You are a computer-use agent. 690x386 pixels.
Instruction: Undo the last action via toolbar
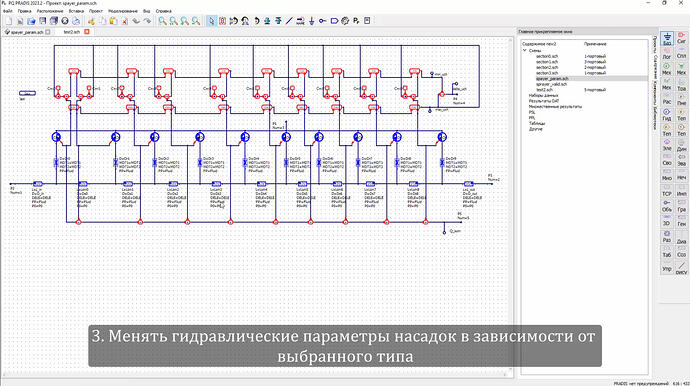point(136,21)
